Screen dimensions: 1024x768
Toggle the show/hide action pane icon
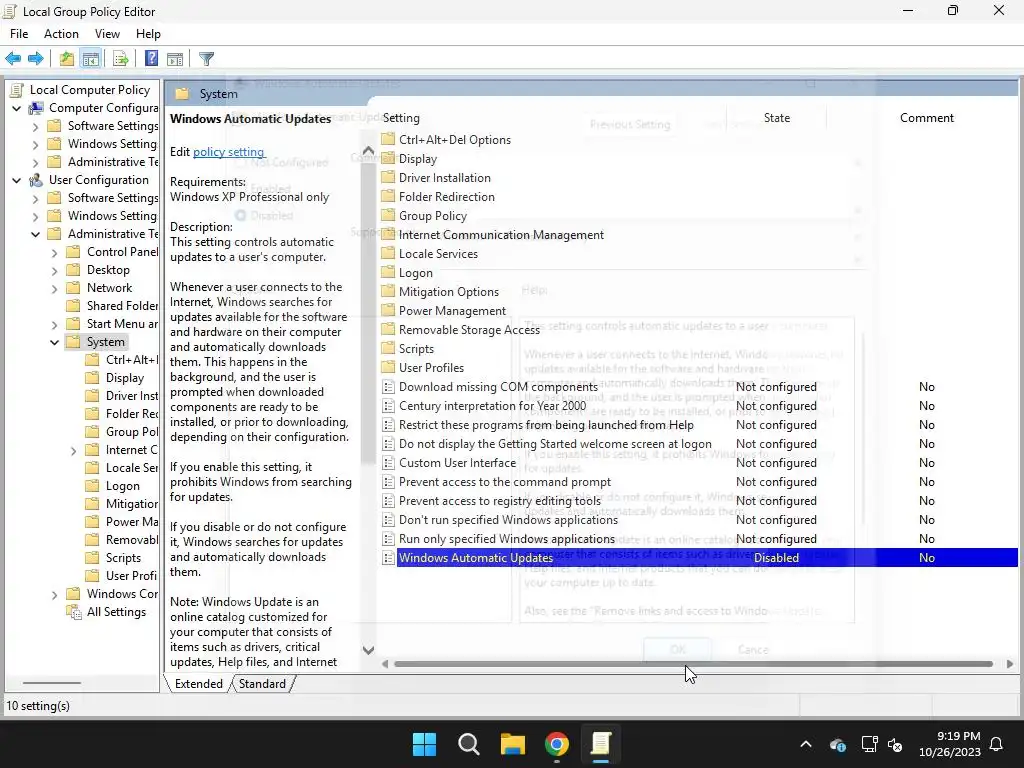tap(175, 59)
